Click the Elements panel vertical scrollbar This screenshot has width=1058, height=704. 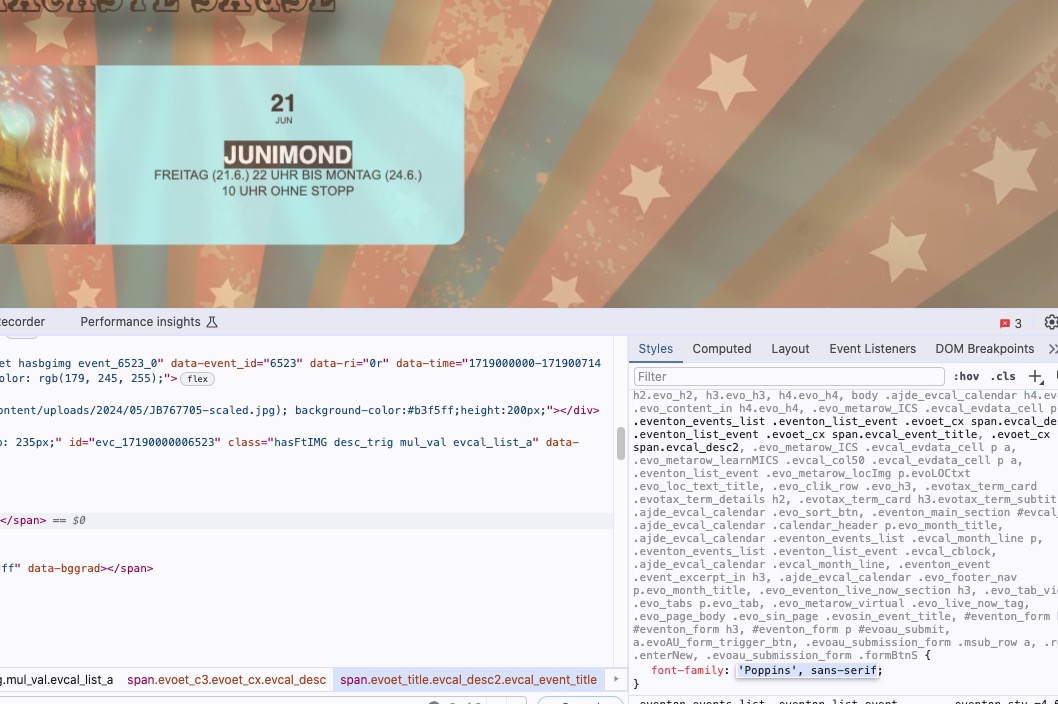(x=621, y=444)
